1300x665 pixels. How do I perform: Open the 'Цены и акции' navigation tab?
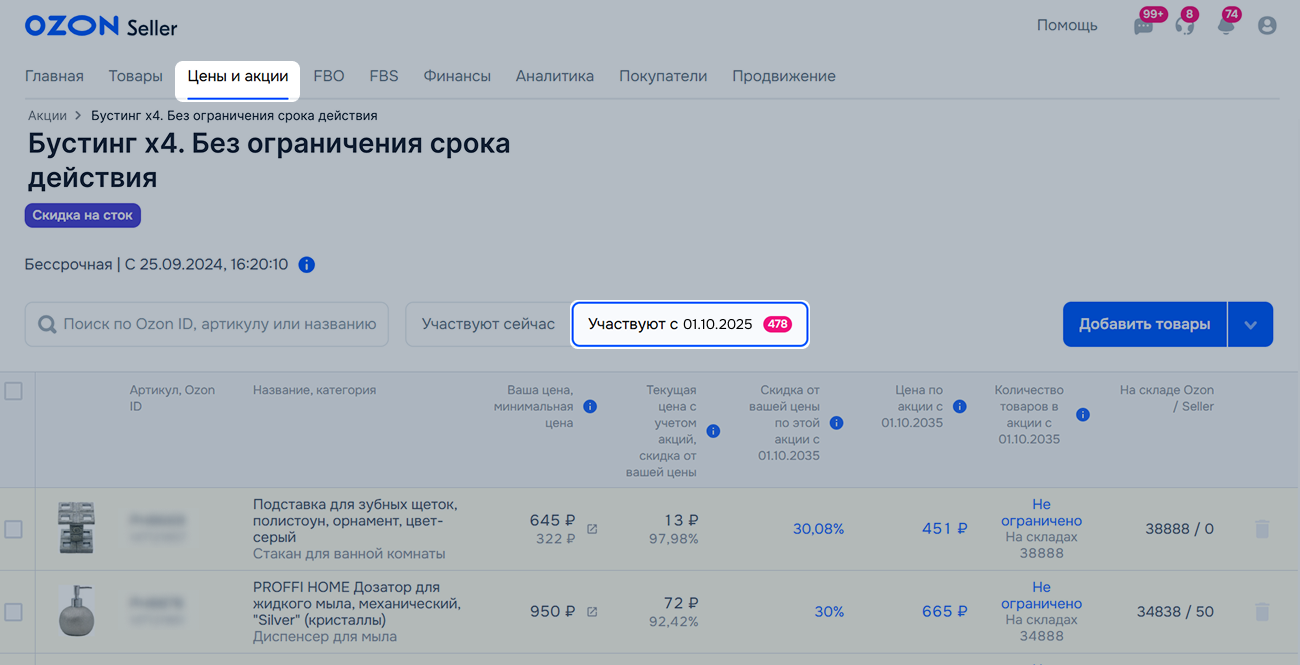point(238,76)
